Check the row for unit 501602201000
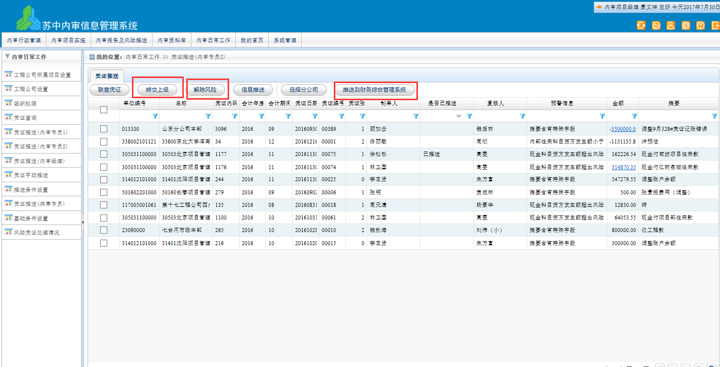 point(104,192)
